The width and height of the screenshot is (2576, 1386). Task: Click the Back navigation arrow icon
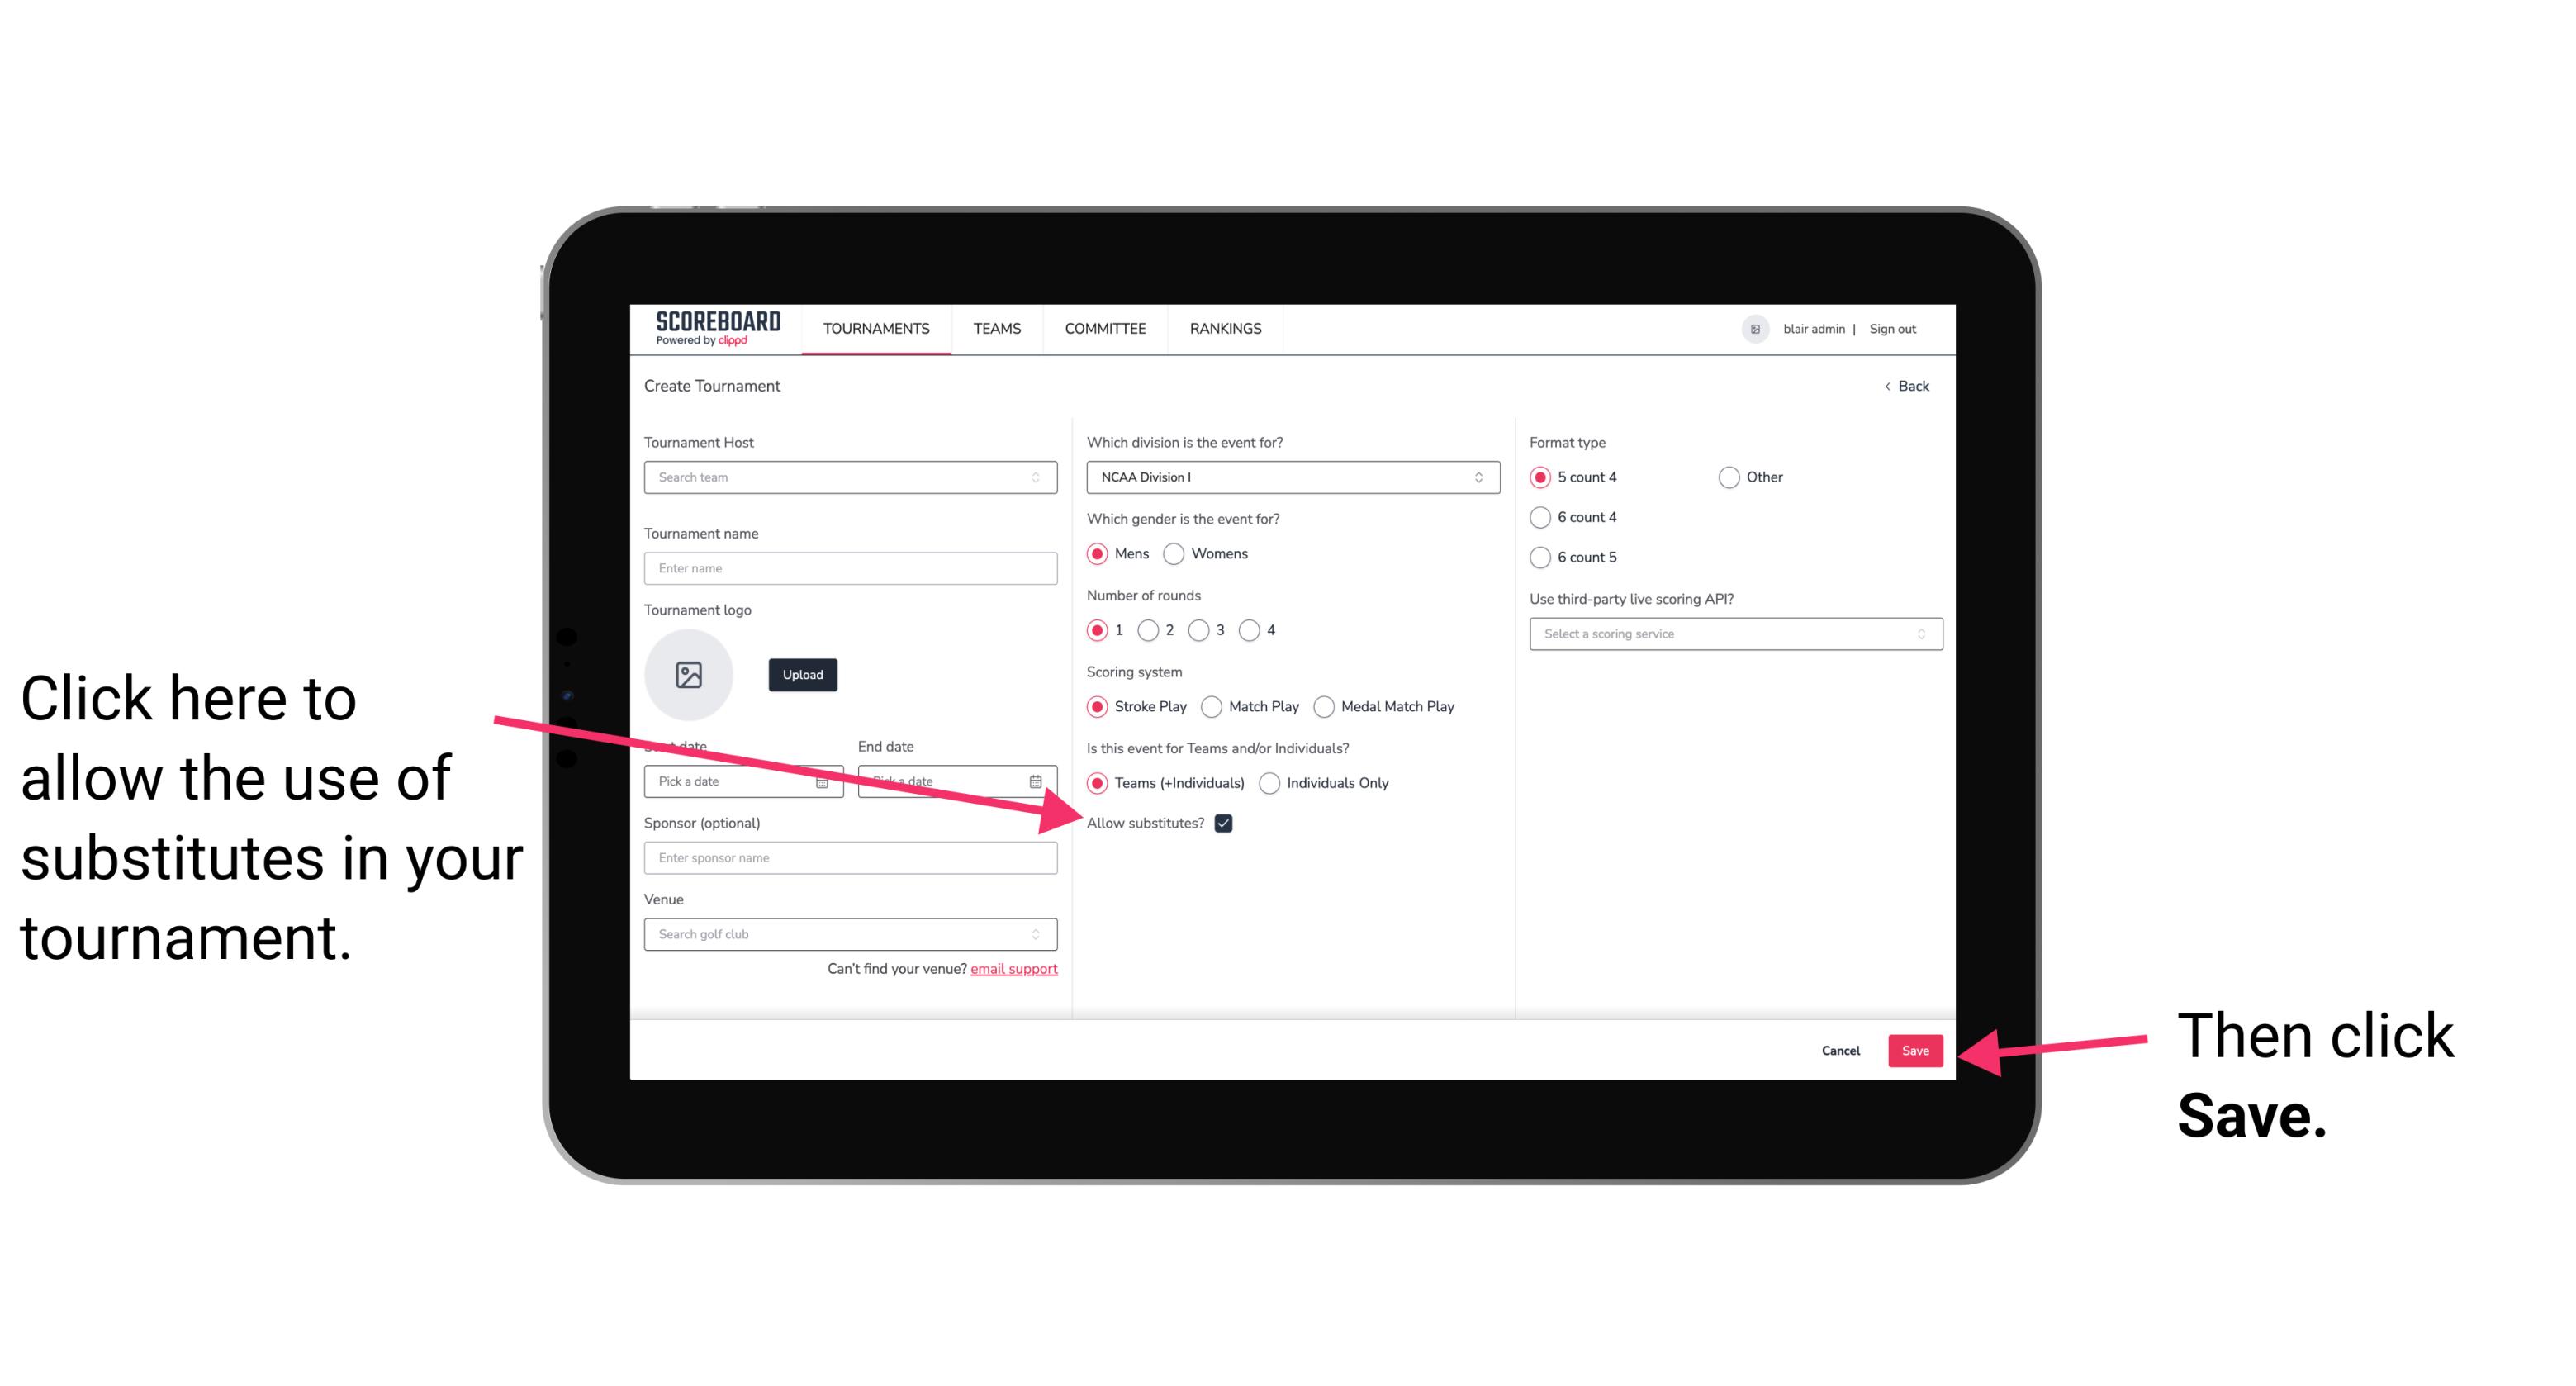click(x=1889, y=386)
